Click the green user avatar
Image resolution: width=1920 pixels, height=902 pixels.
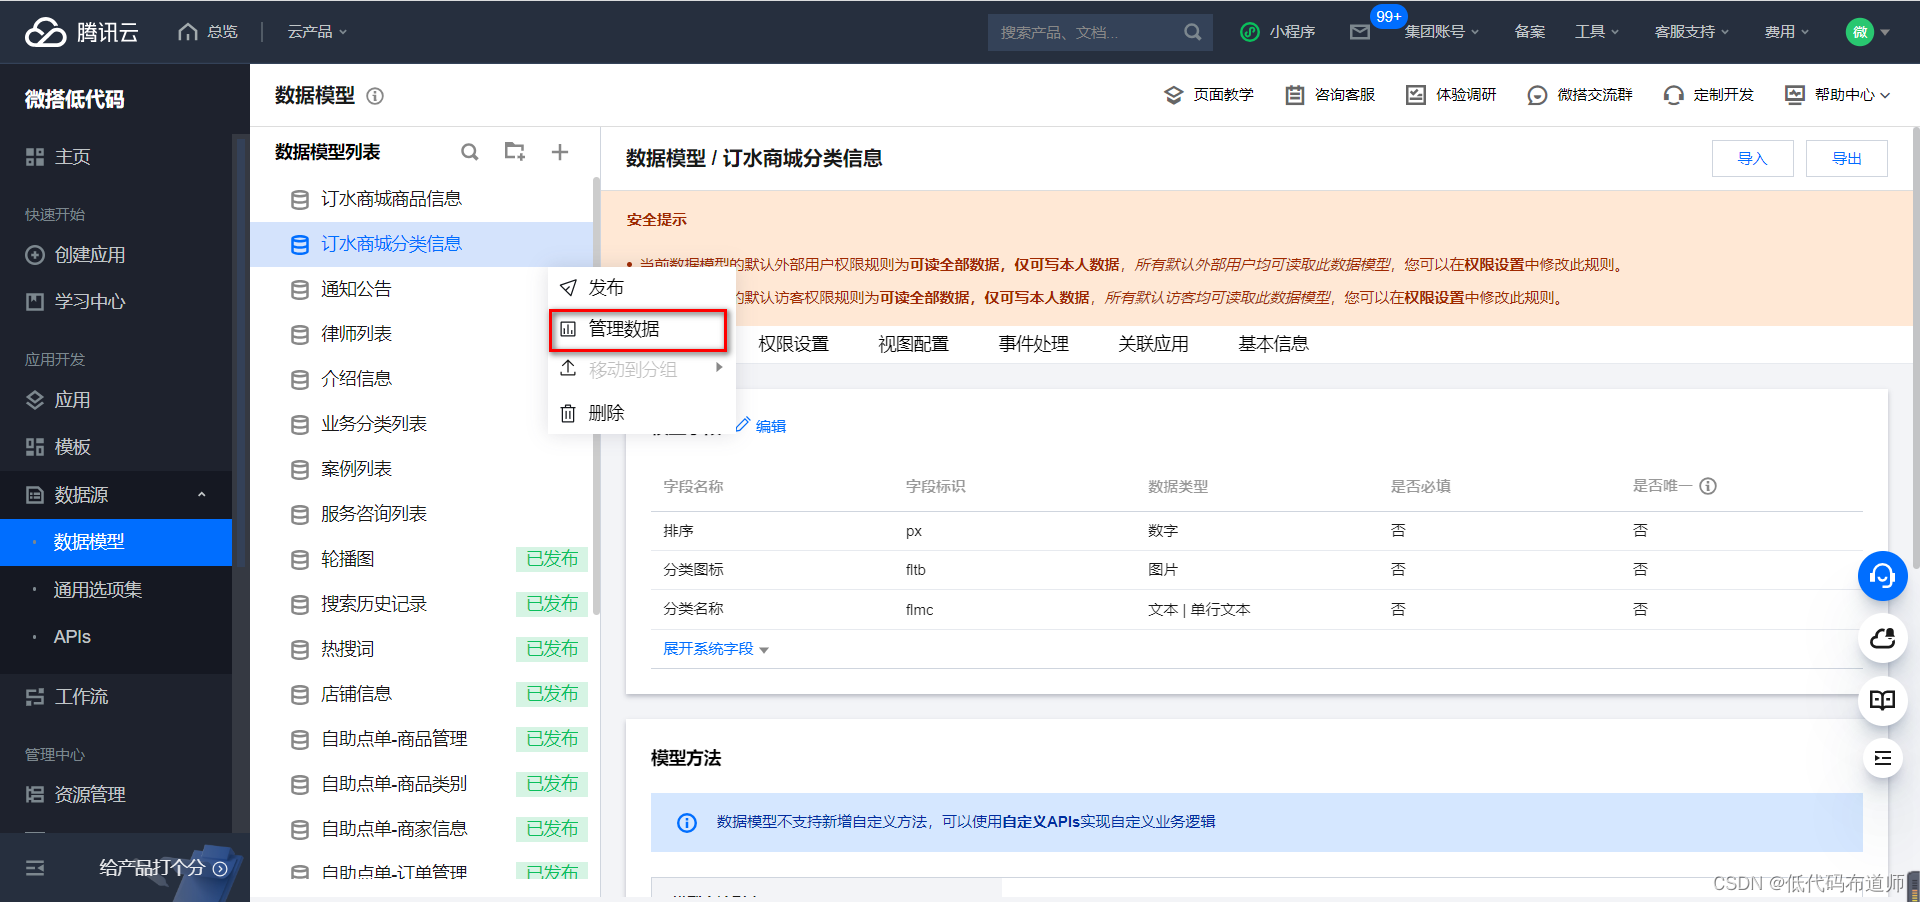(1859, 32)
